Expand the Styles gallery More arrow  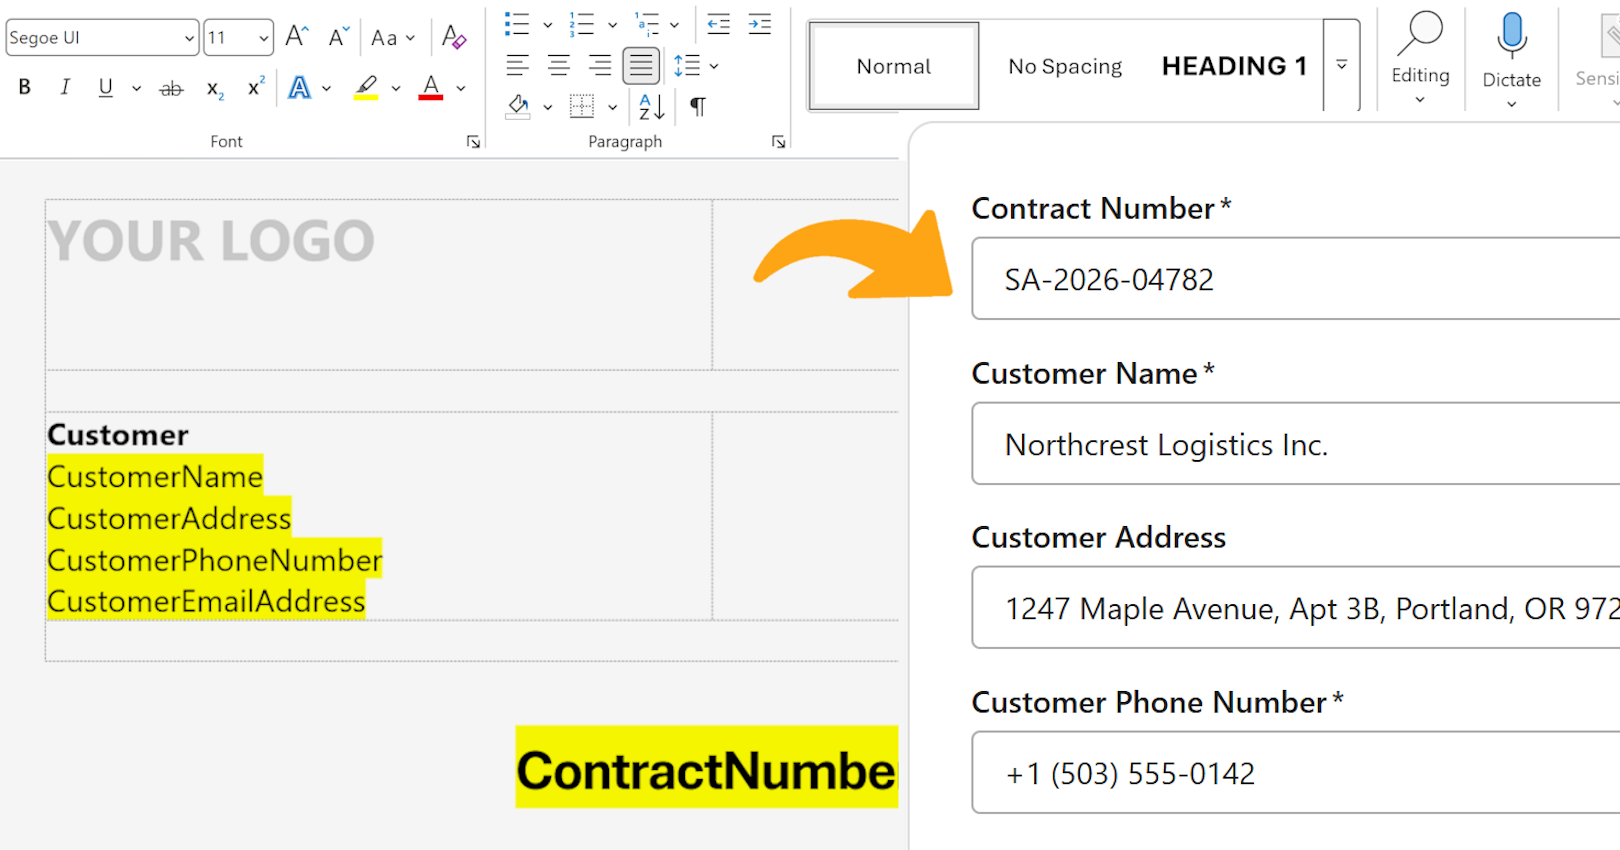pos(1342,65)
